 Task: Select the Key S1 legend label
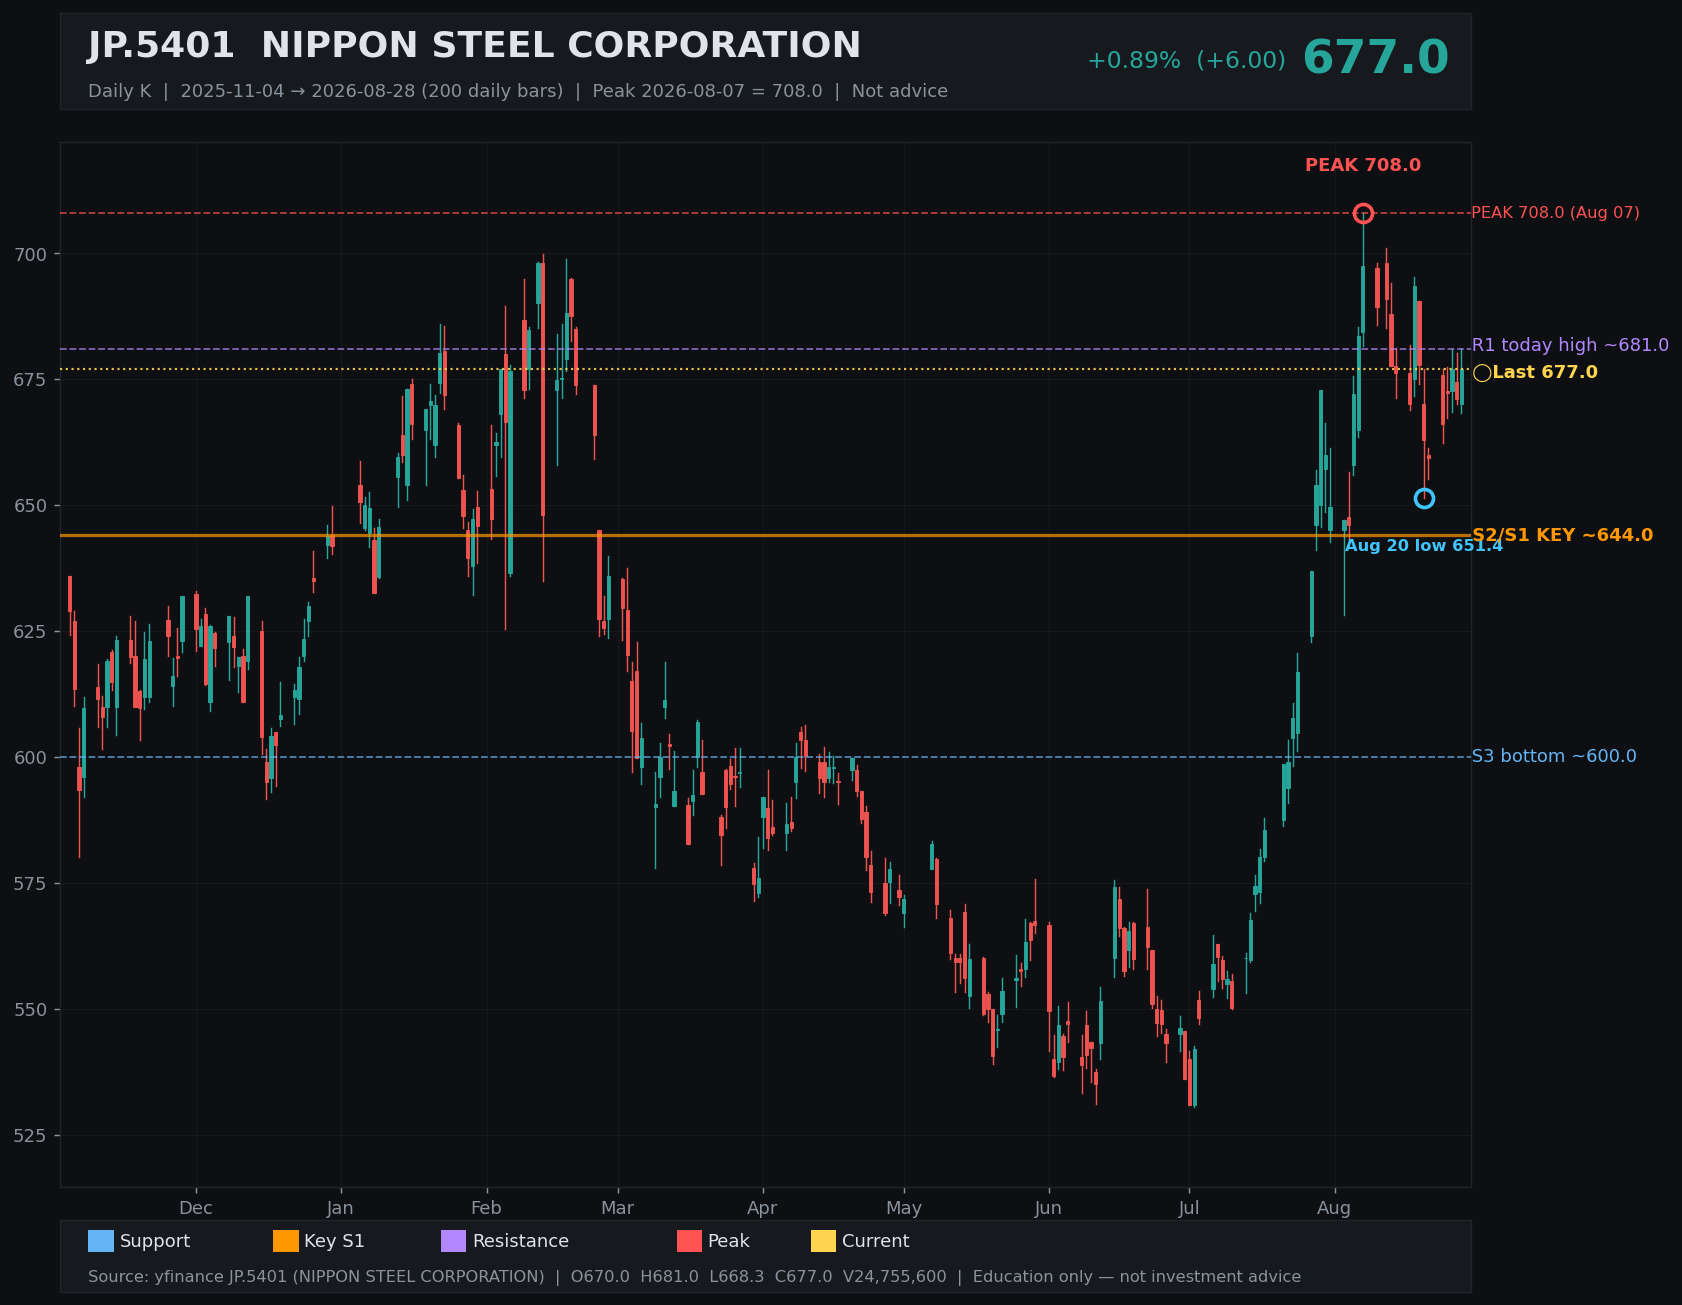pyautogui.click(x=334, y=1241)
